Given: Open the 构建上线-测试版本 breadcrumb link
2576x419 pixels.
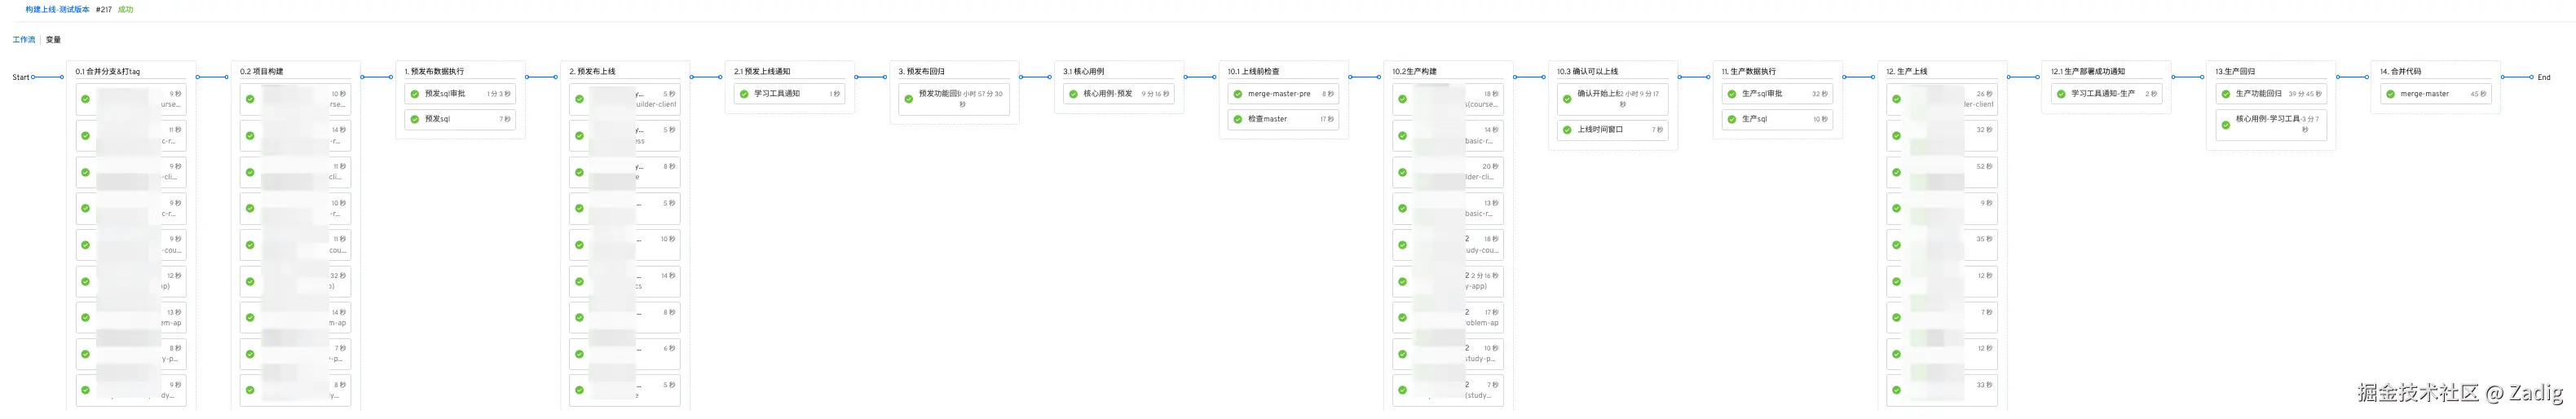Looking at the screenshot, I should point(57,9).
